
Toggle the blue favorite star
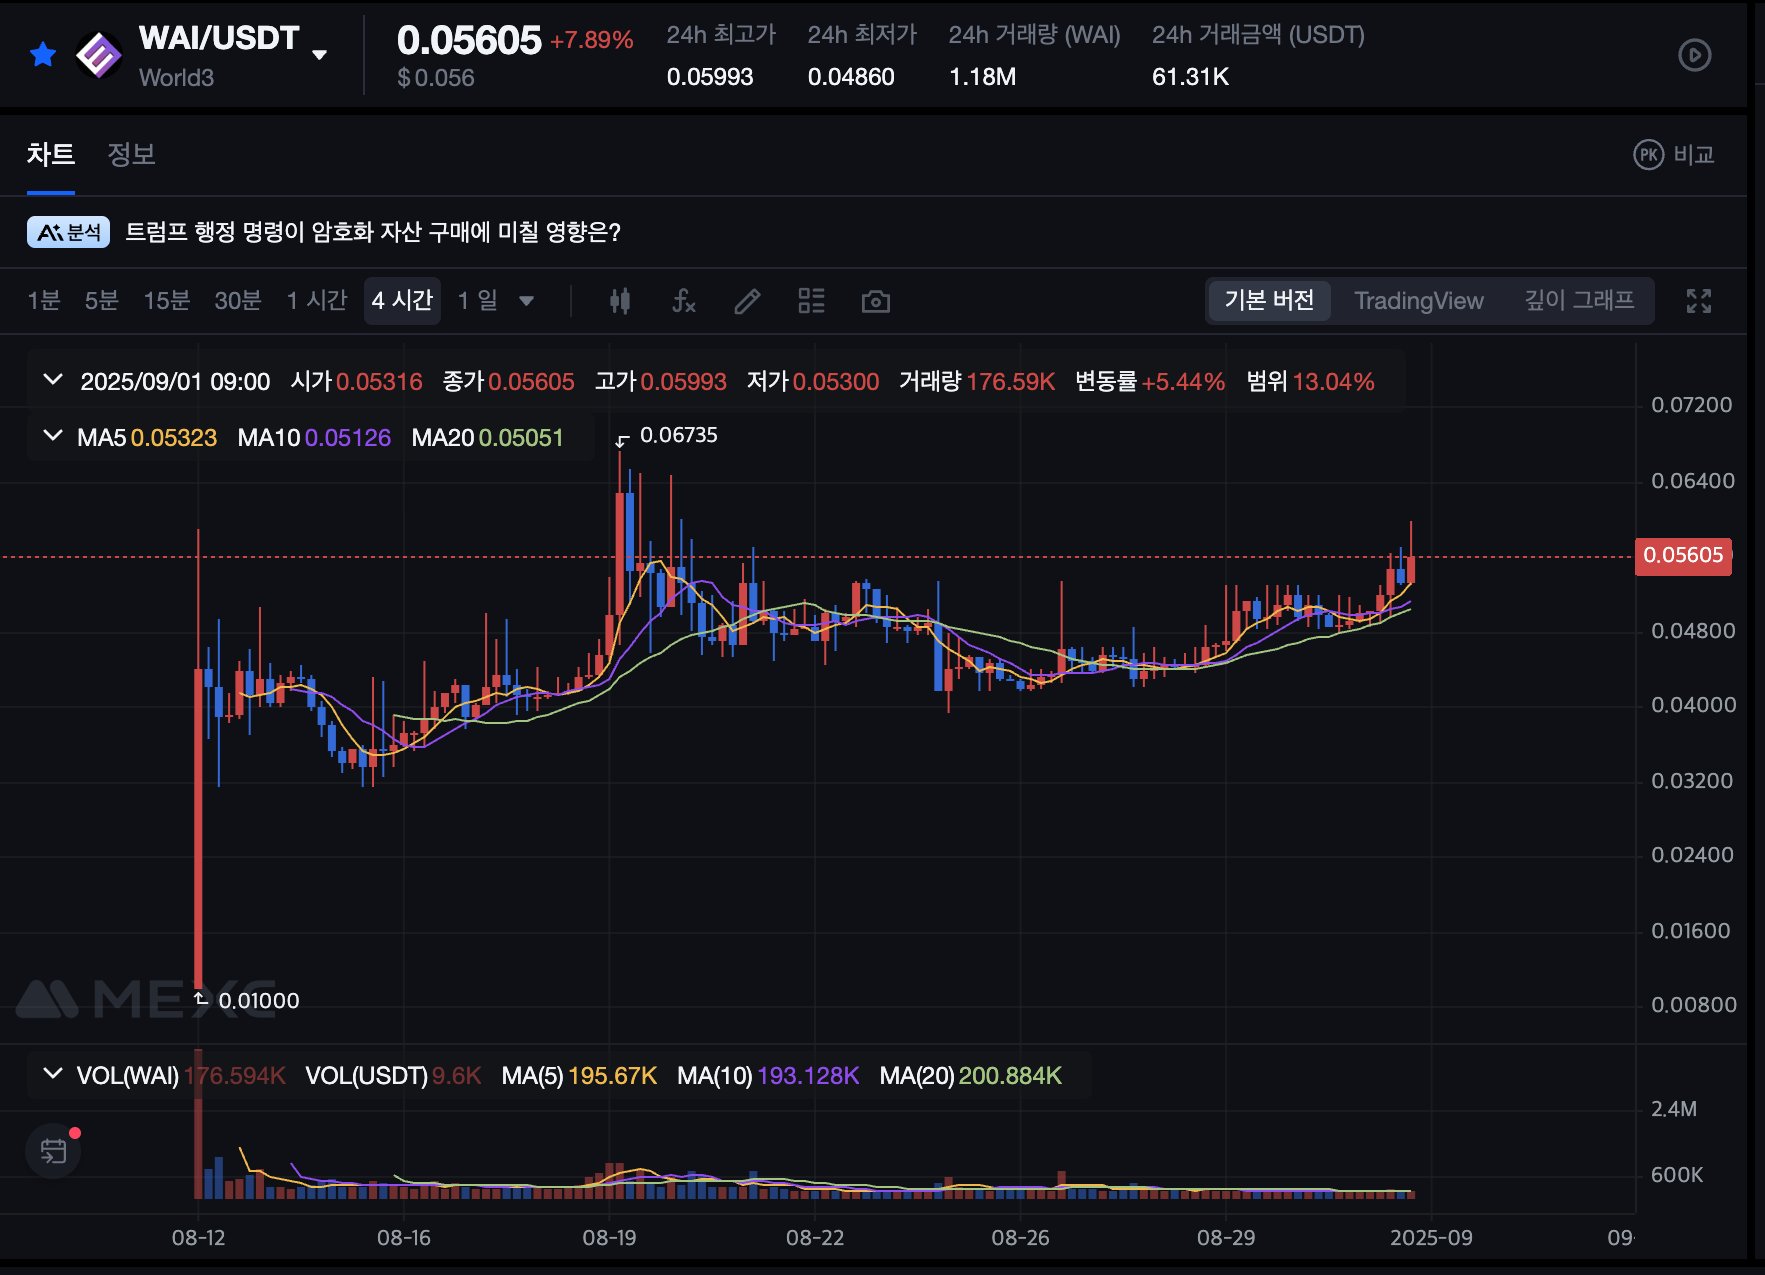(x=43, y=54)
